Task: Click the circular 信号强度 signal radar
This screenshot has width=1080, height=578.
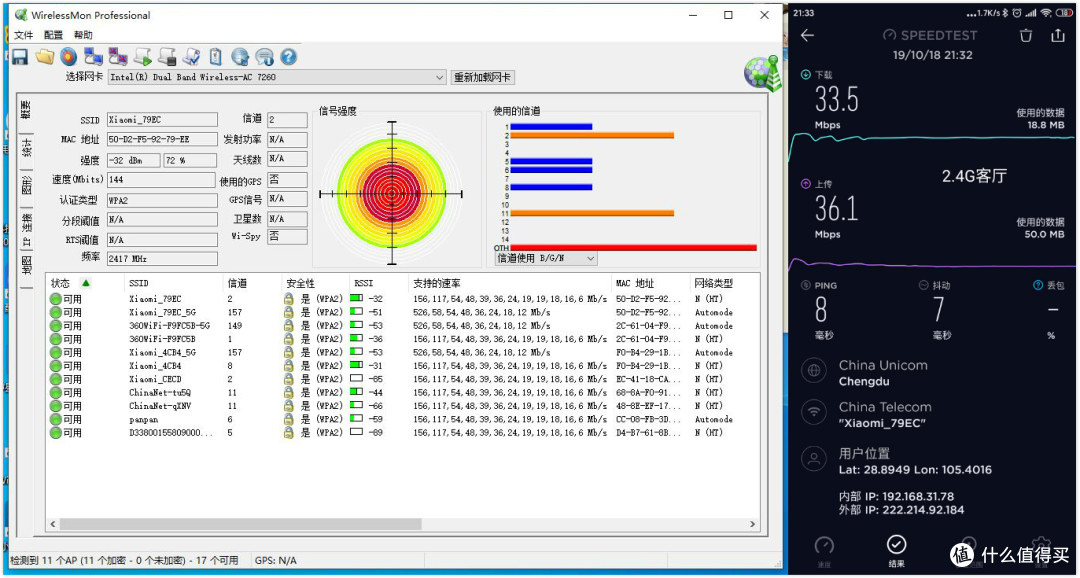Action: [391, 194]
